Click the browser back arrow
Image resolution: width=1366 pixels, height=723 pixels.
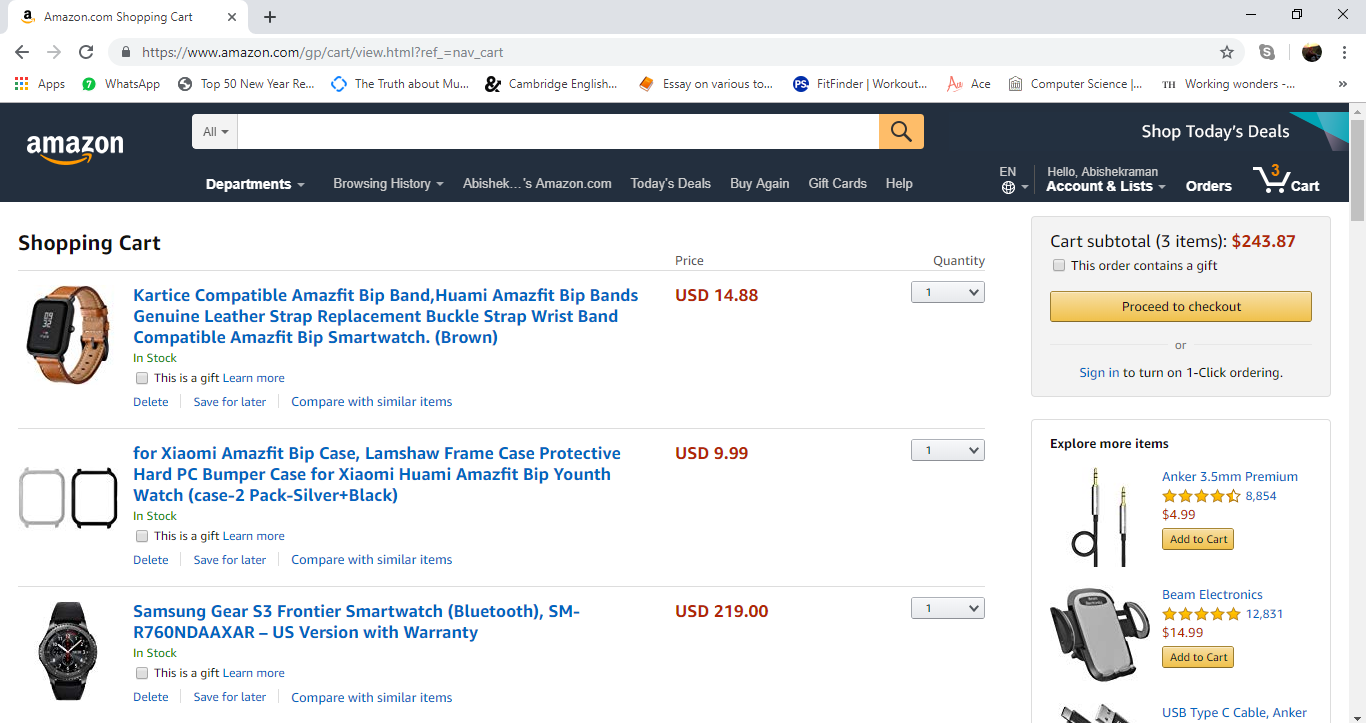[22, 52]
